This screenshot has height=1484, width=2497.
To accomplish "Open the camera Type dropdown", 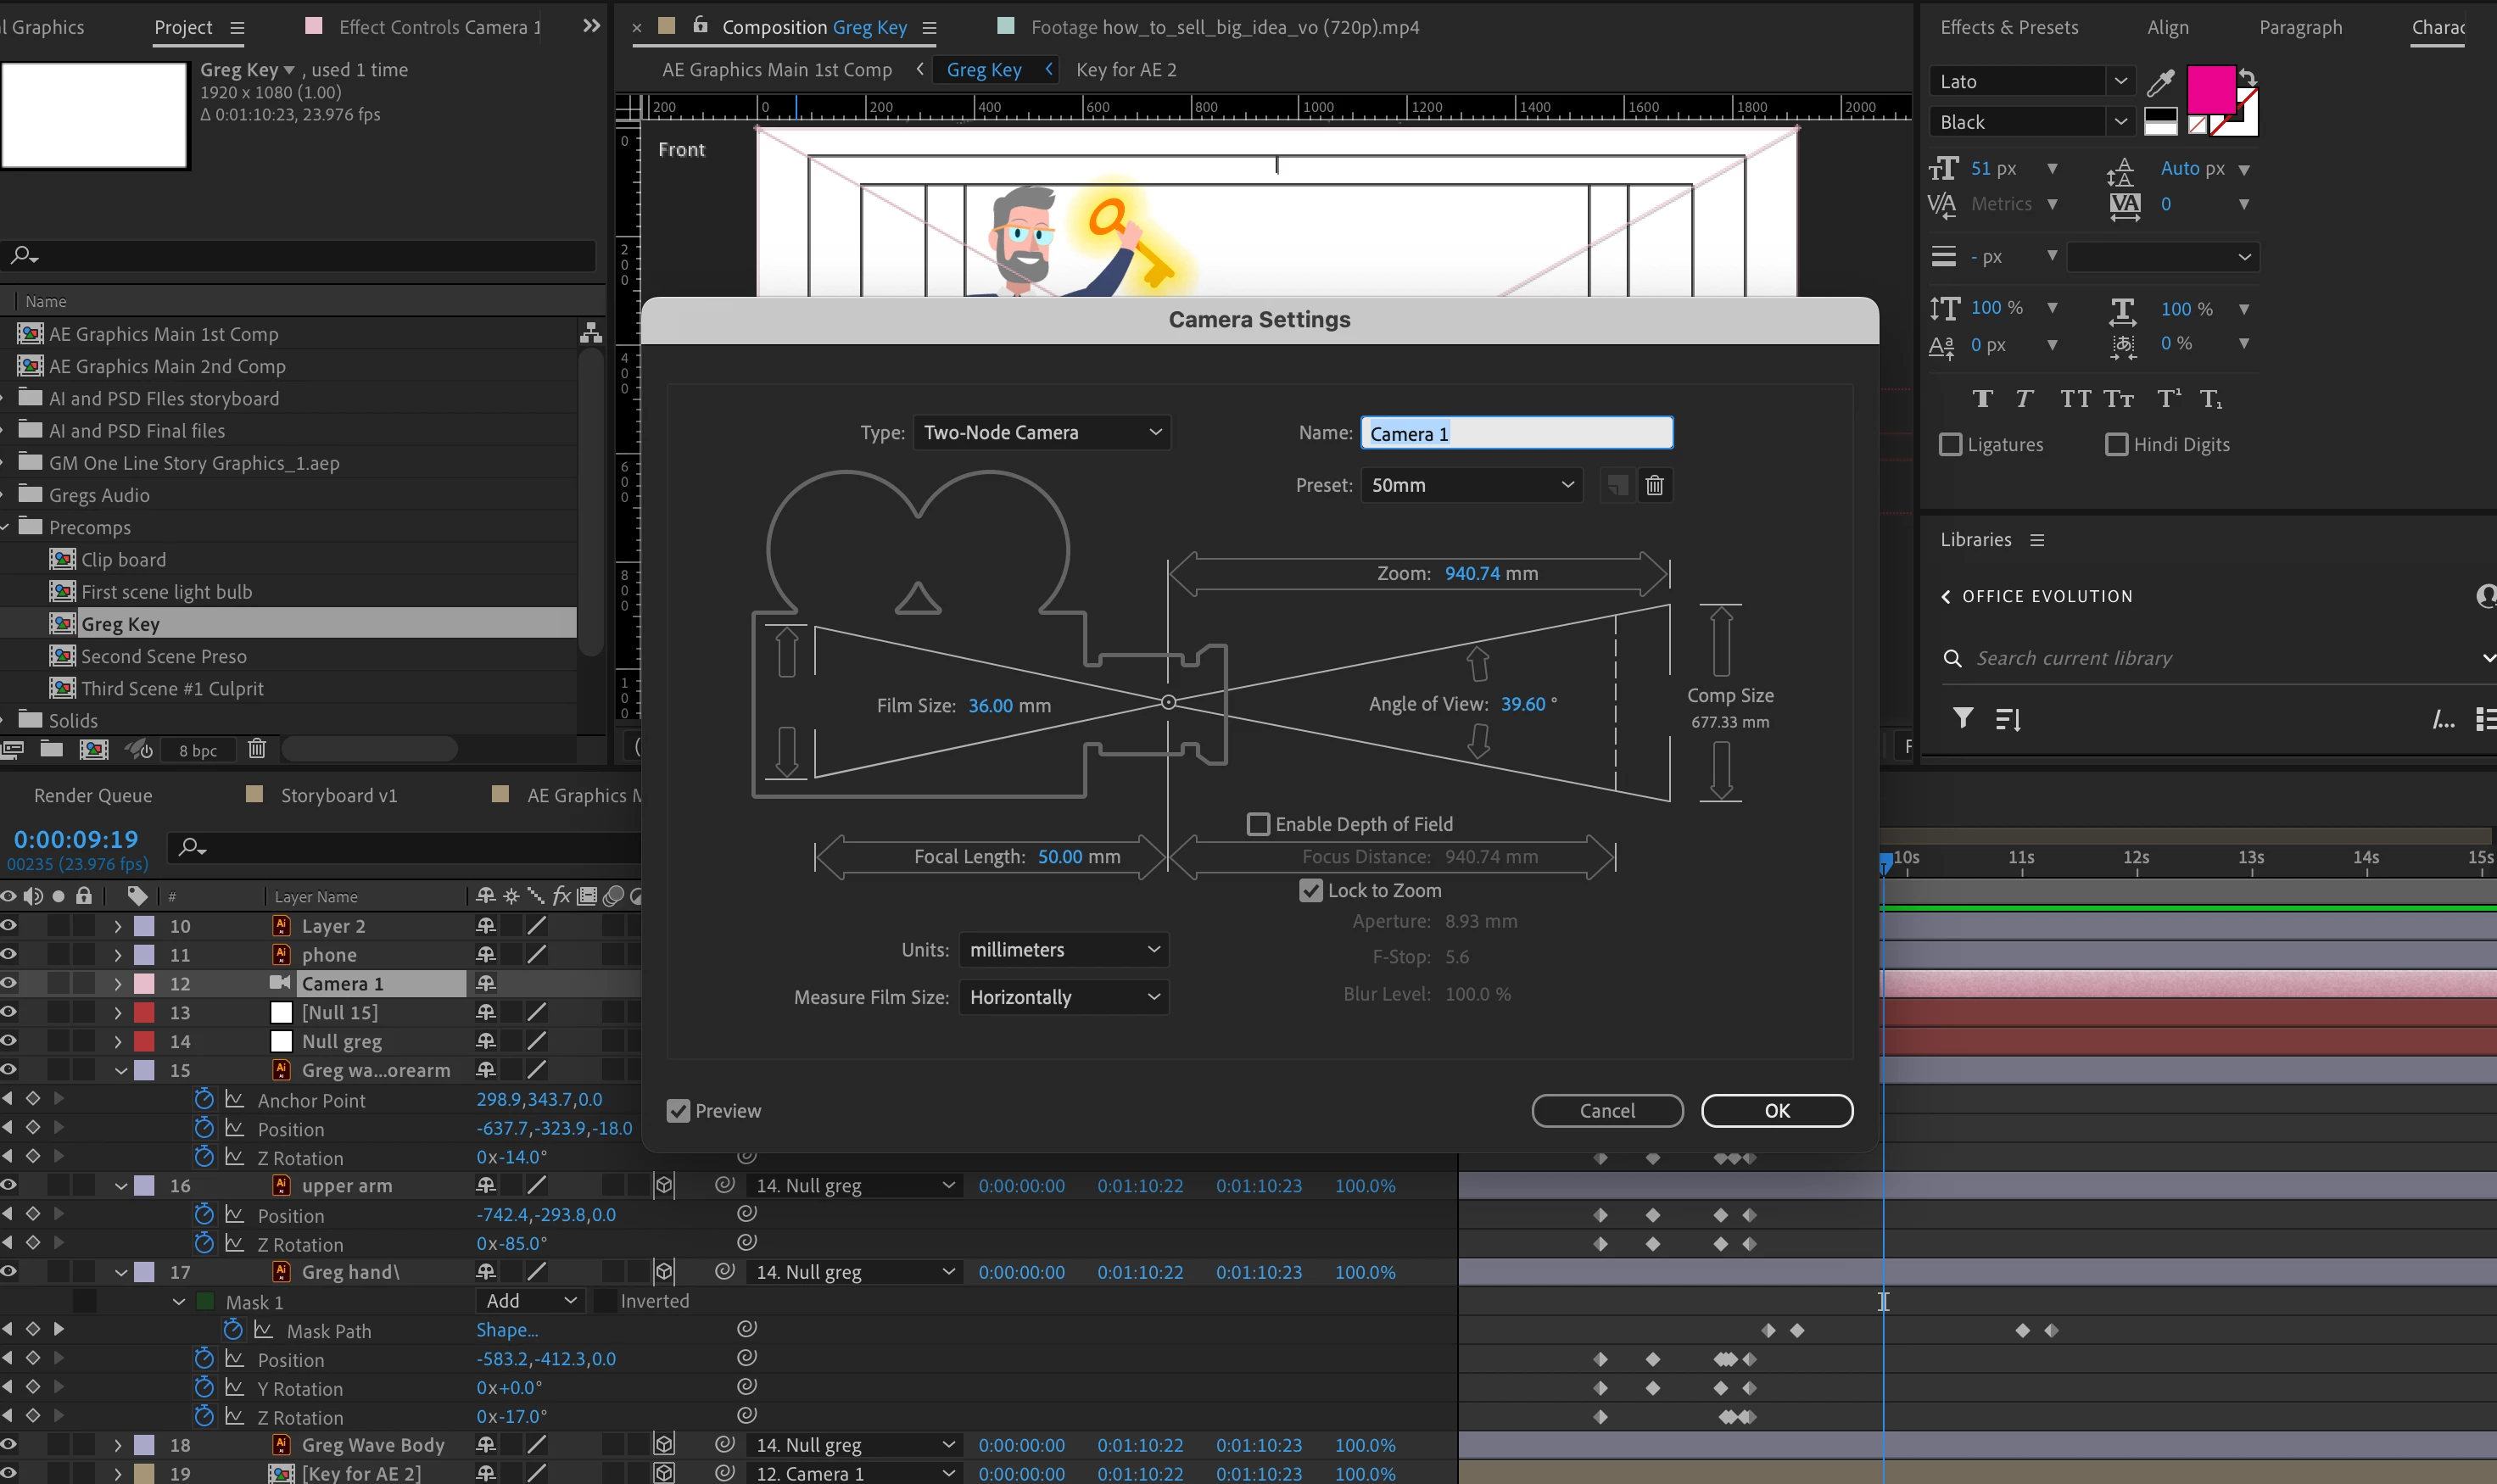I will [1041, 432].
